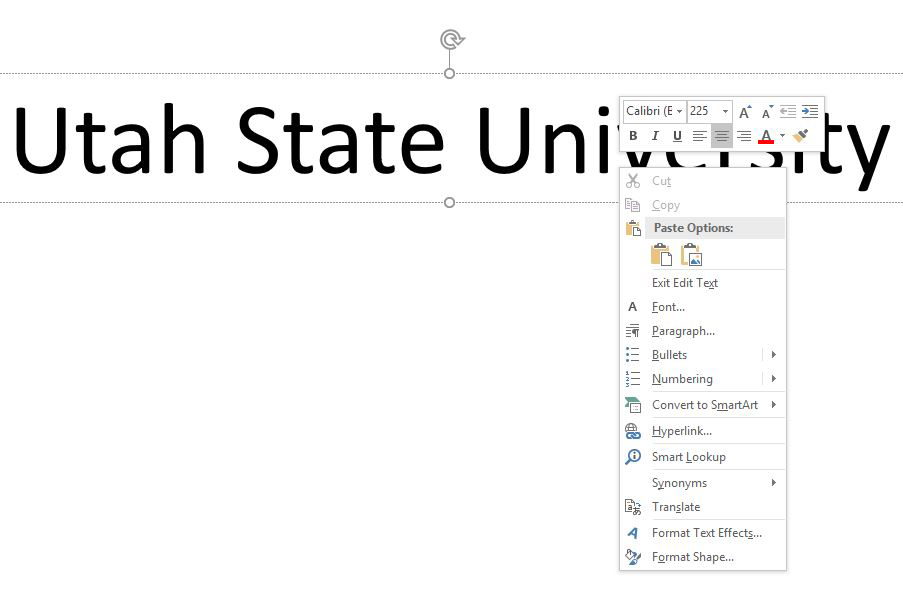The height and width of the screenshot is (611, 903).
Task: Toggle Underline in the mini toolbar
Action: (x=677, y=136)
